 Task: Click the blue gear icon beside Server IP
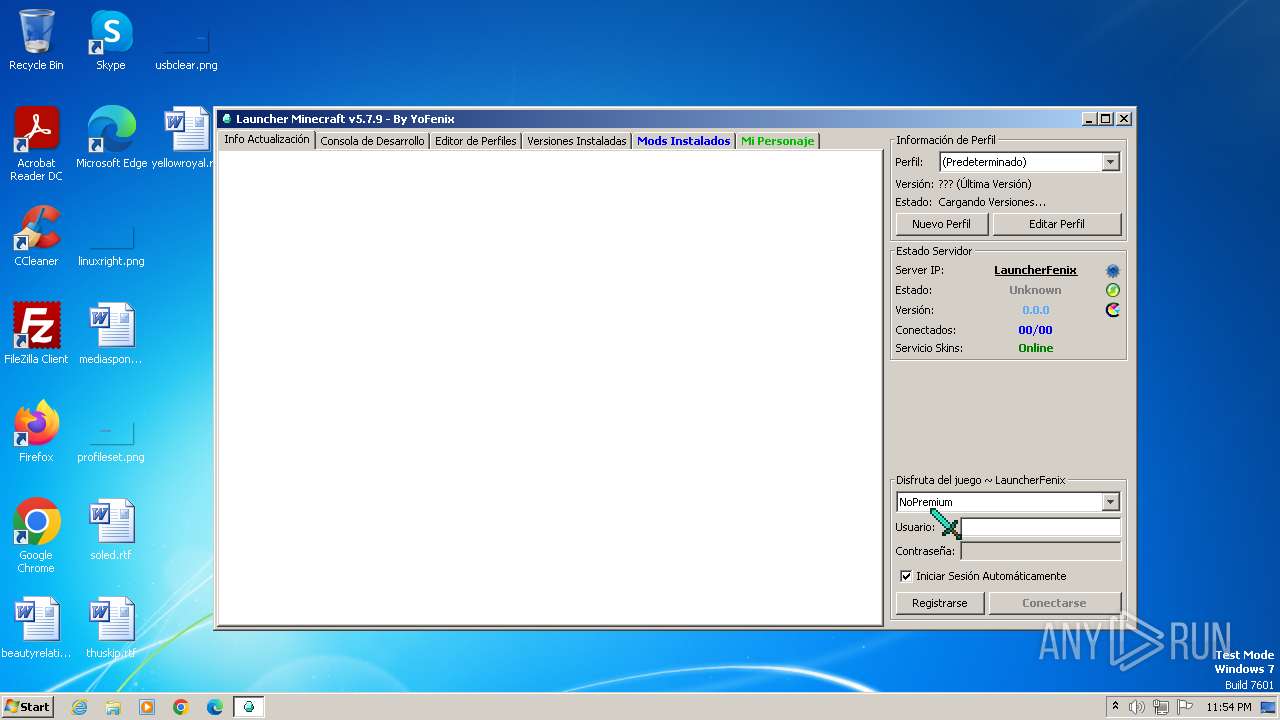[1113, 271]
